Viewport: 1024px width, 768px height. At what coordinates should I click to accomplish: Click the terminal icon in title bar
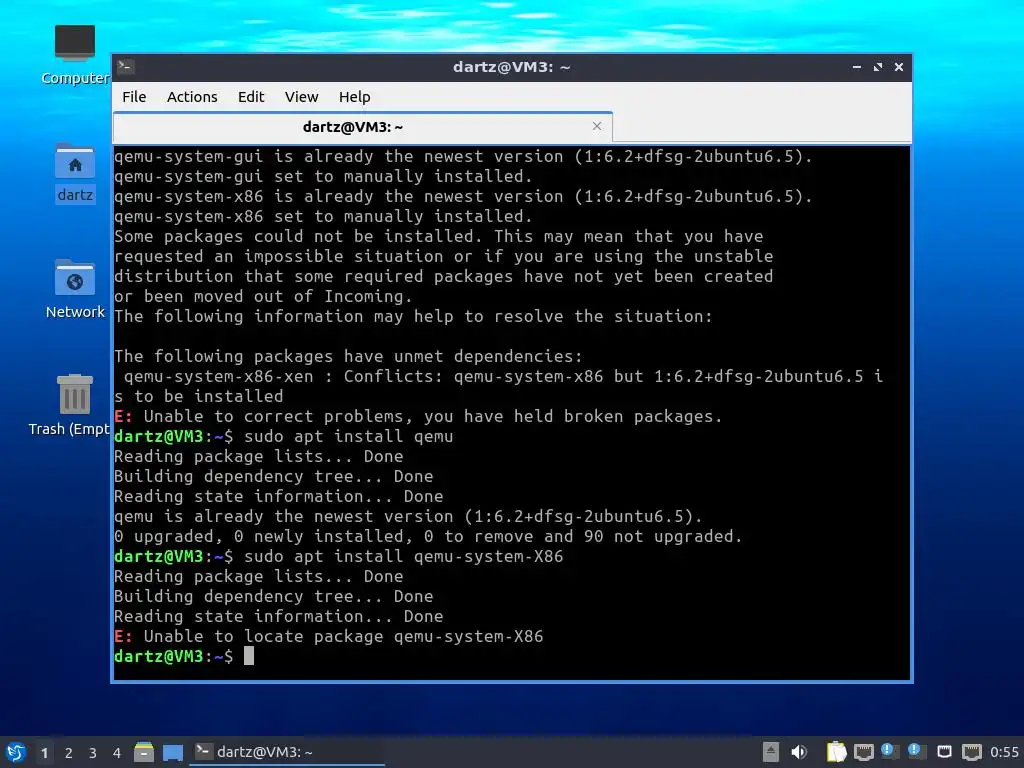click(126, 66)
